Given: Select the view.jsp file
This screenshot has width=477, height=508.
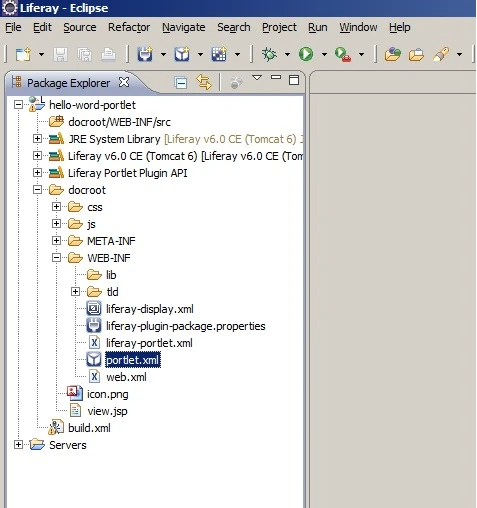Looking at the screenshot, I should tap(107, 411).
